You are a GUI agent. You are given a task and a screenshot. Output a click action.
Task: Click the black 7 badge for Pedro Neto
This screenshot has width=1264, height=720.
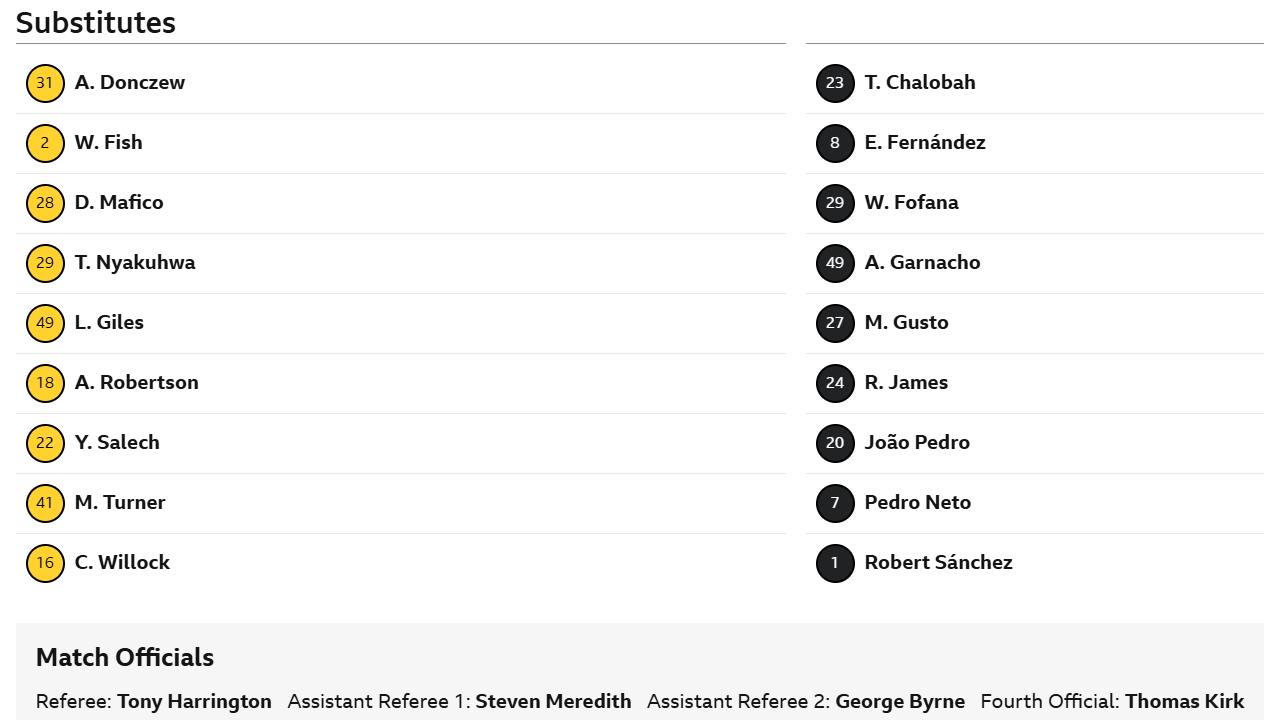point(835,503)
